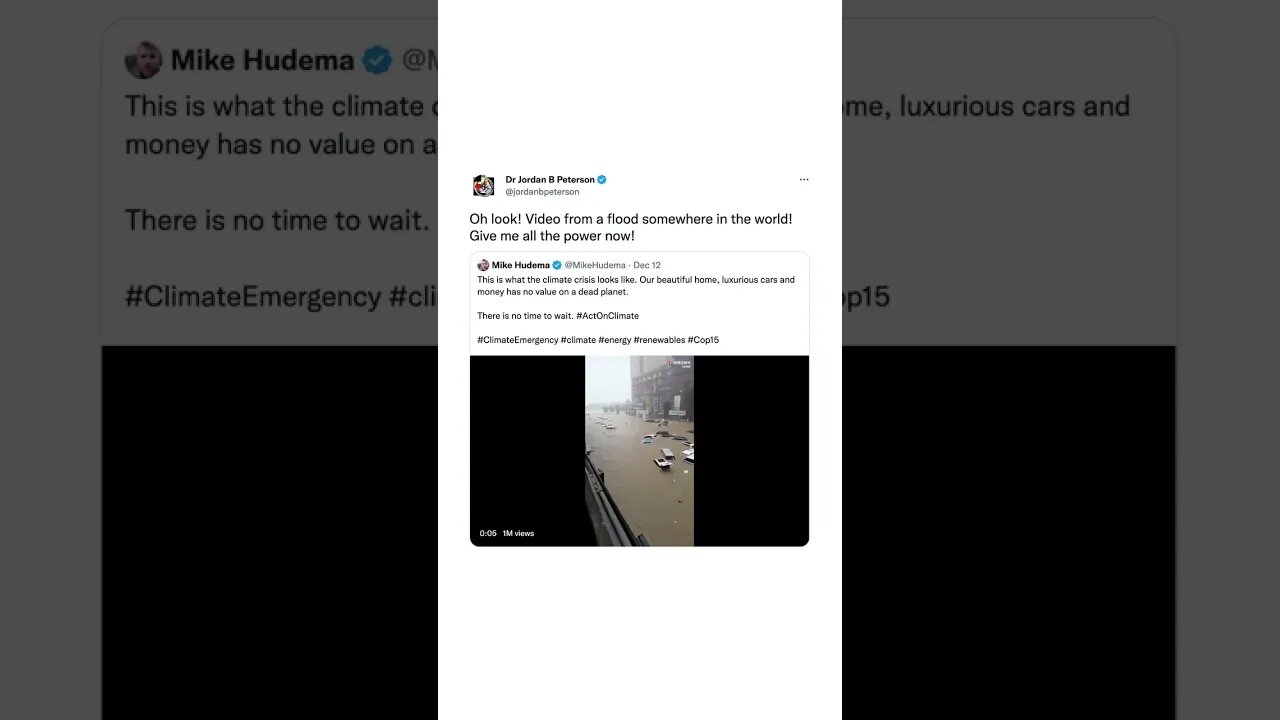Open the #ClimateEmergency hashtag in quoted tweet

(518, 340)
